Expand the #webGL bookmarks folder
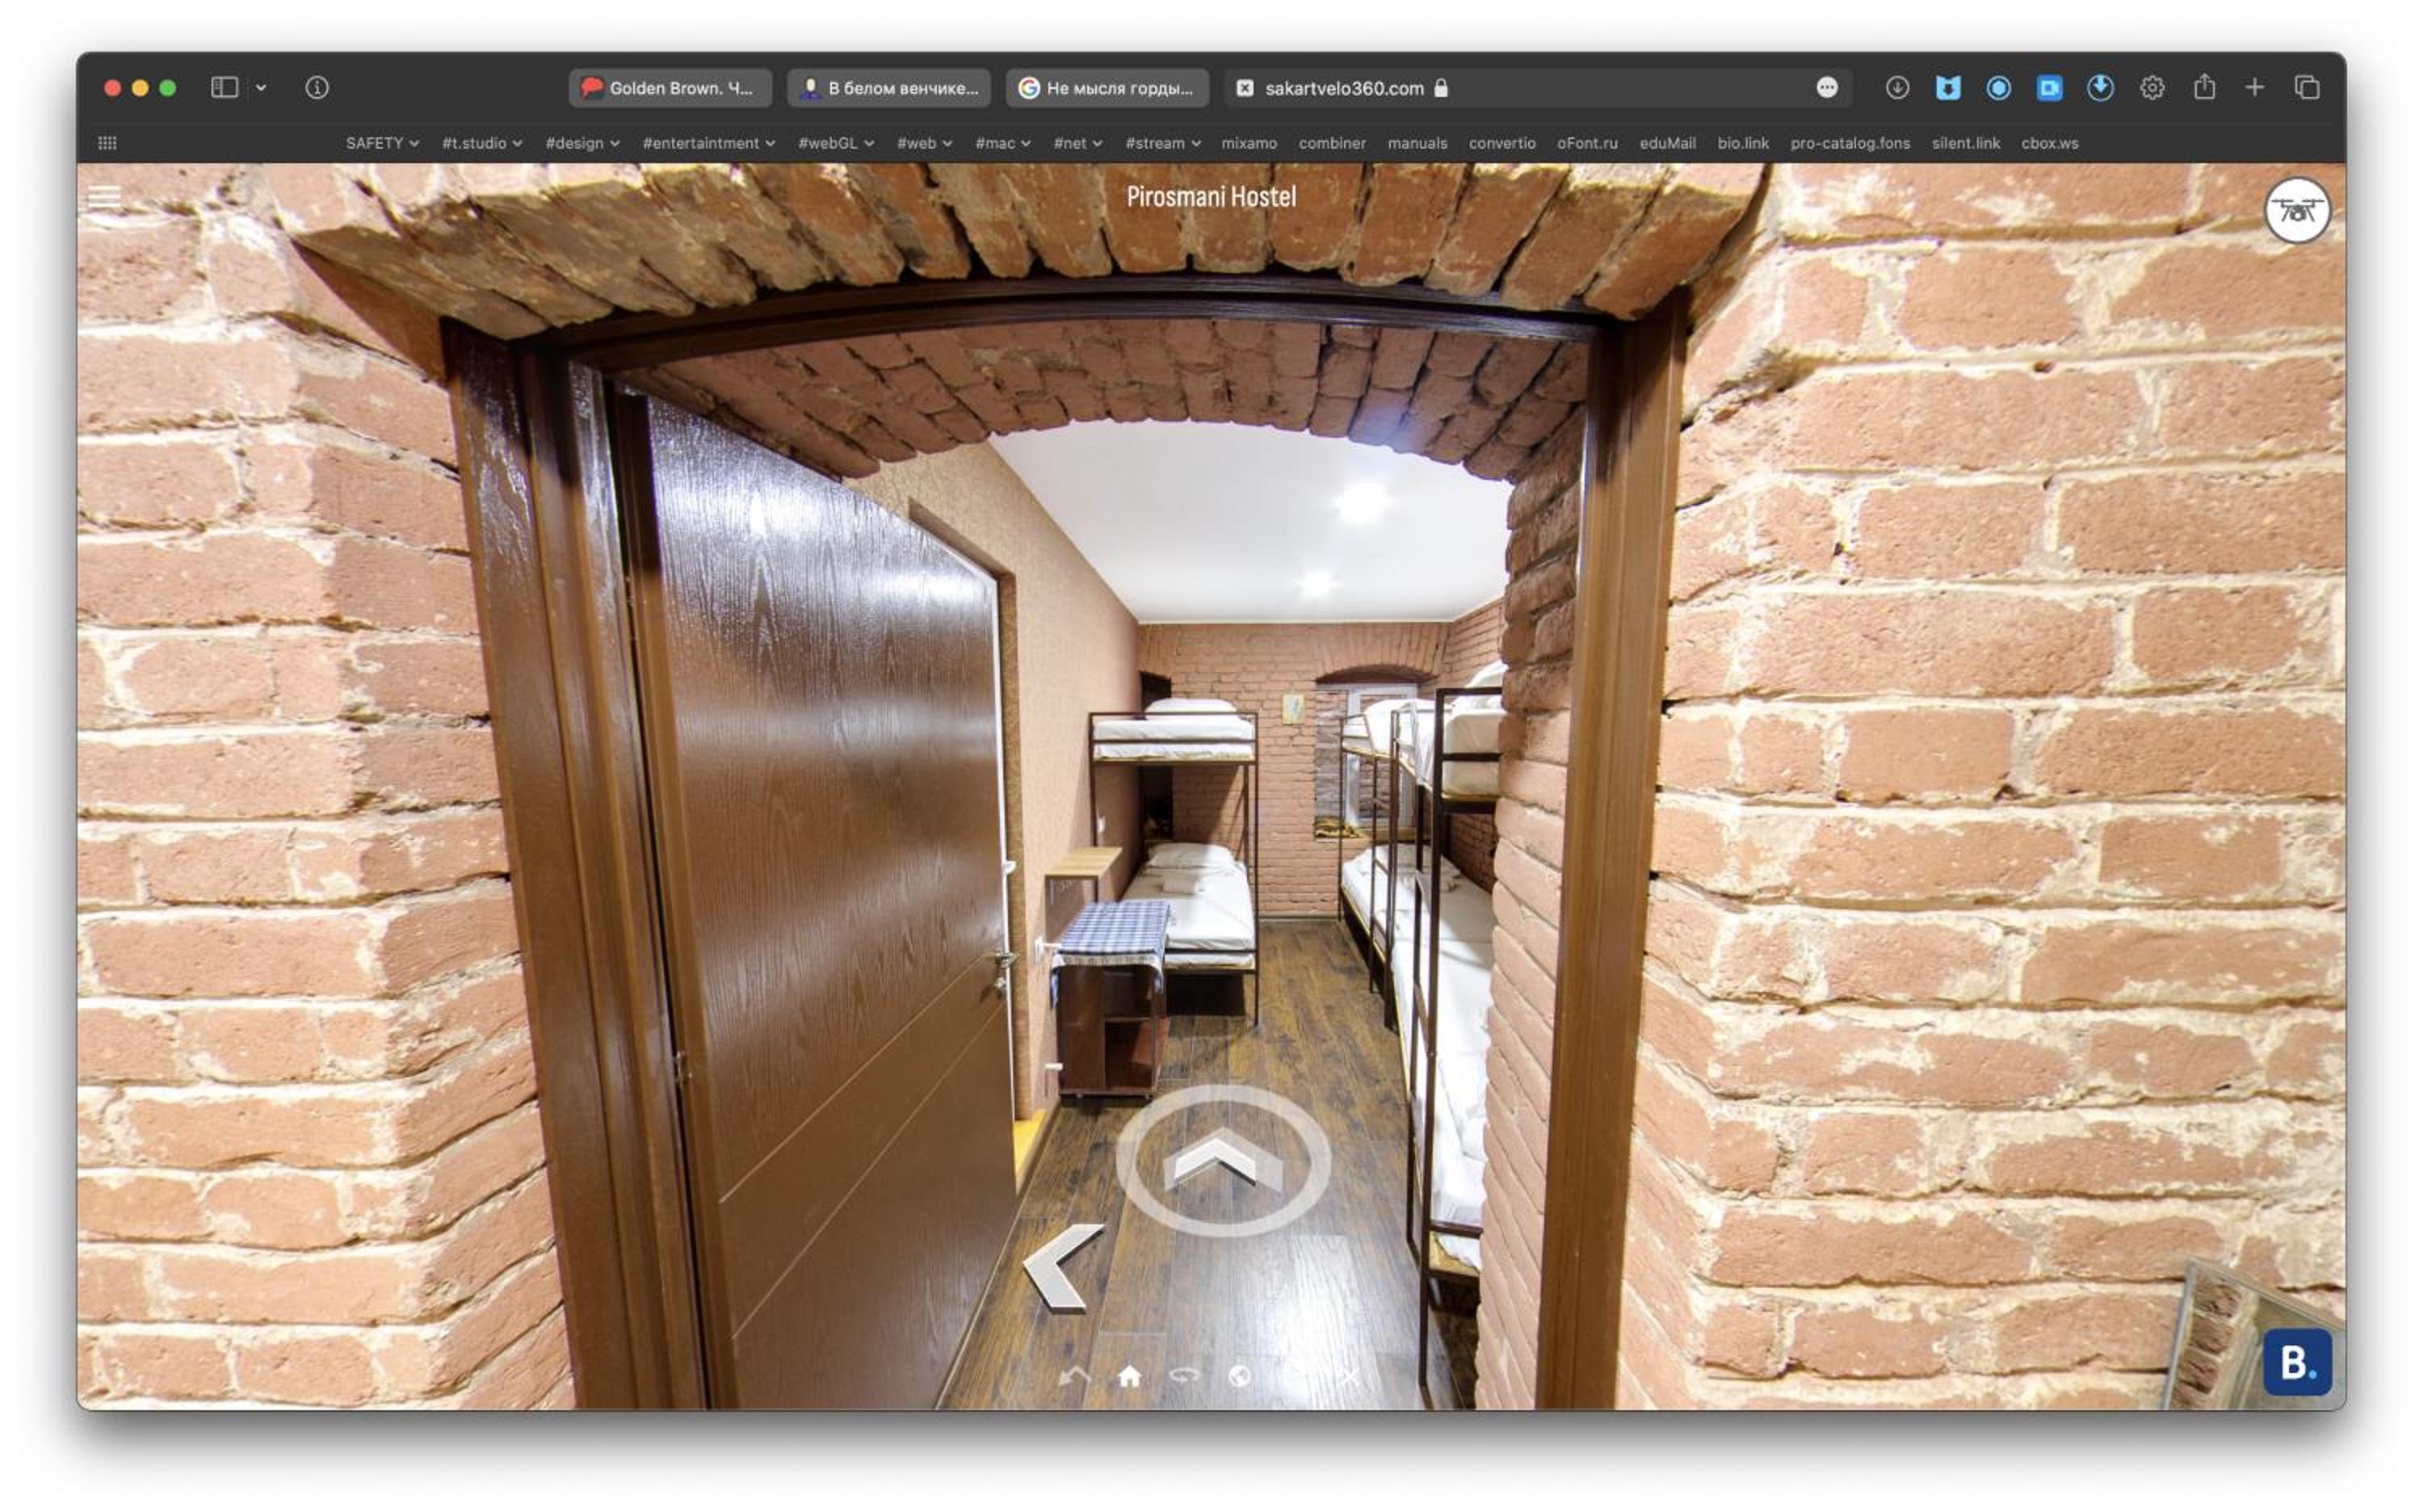Image resolution: width=2423 pixels, height=1512 pixels. [836, 143]
